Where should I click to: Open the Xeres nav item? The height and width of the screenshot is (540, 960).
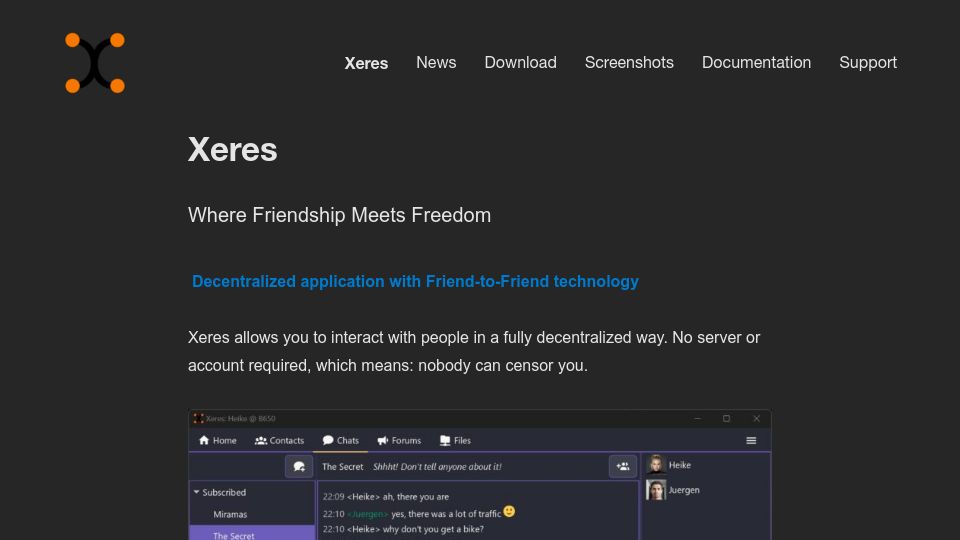tap(366, 63)
